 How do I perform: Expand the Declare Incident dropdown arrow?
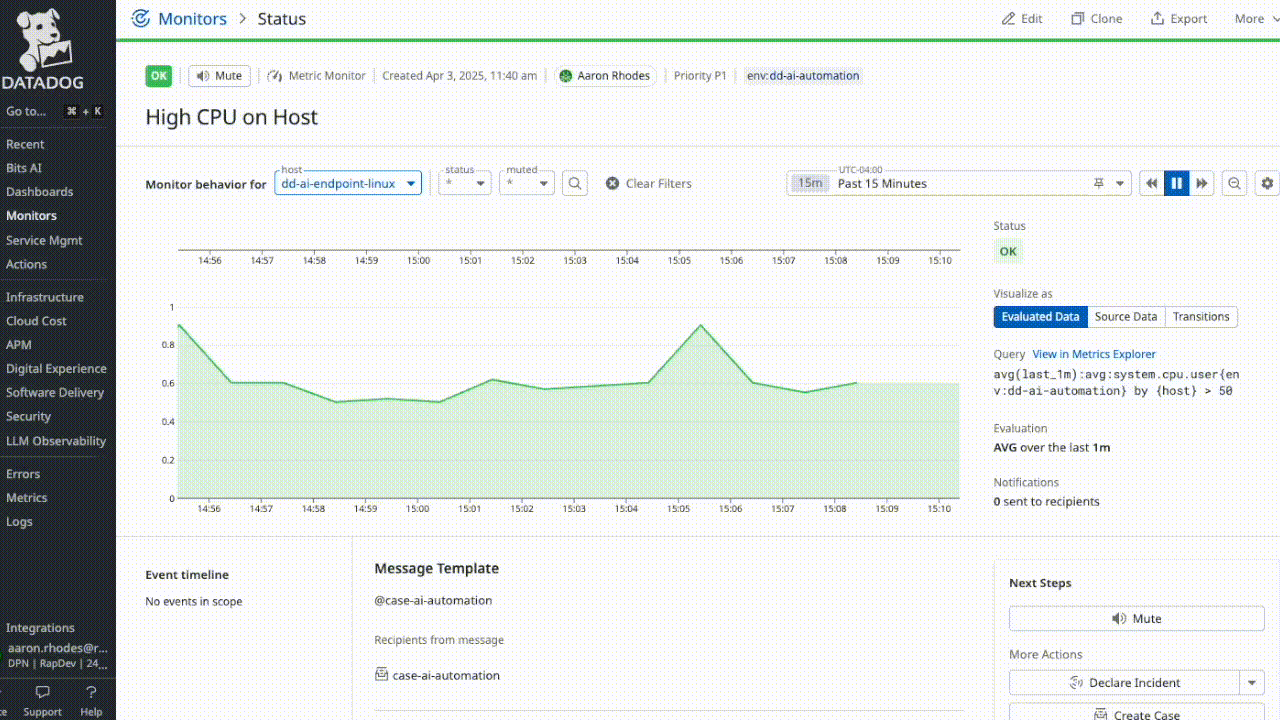pyautogui.click(x=1252, y=683)
